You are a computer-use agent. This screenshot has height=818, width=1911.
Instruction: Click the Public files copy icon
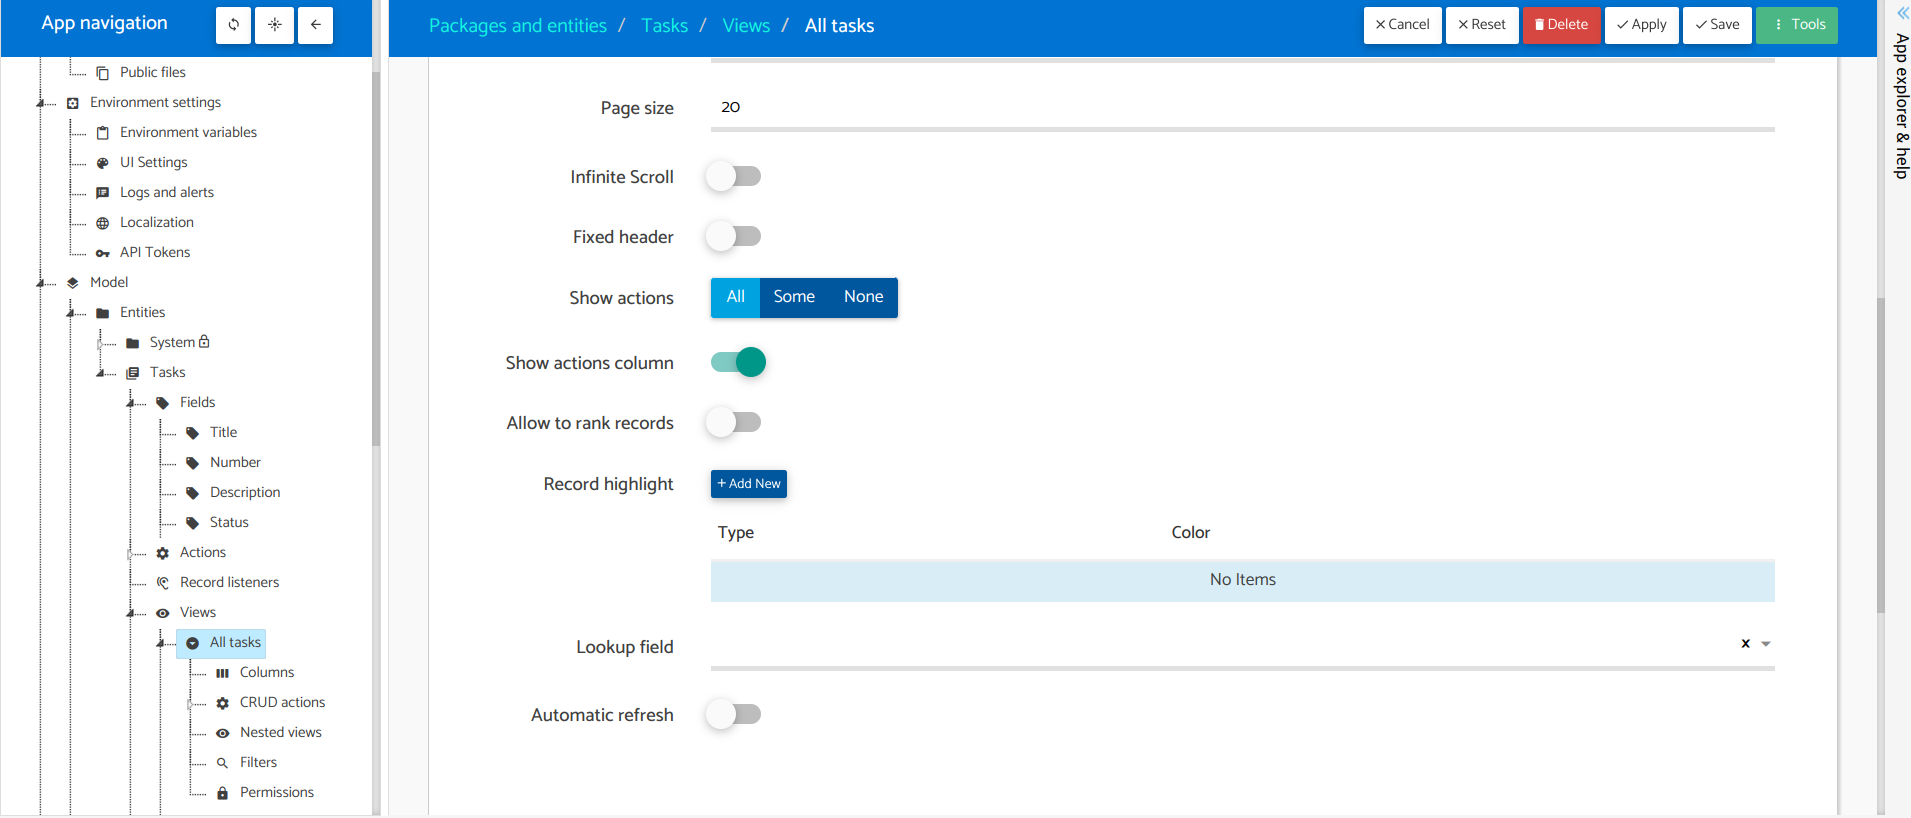click(102, 73)
